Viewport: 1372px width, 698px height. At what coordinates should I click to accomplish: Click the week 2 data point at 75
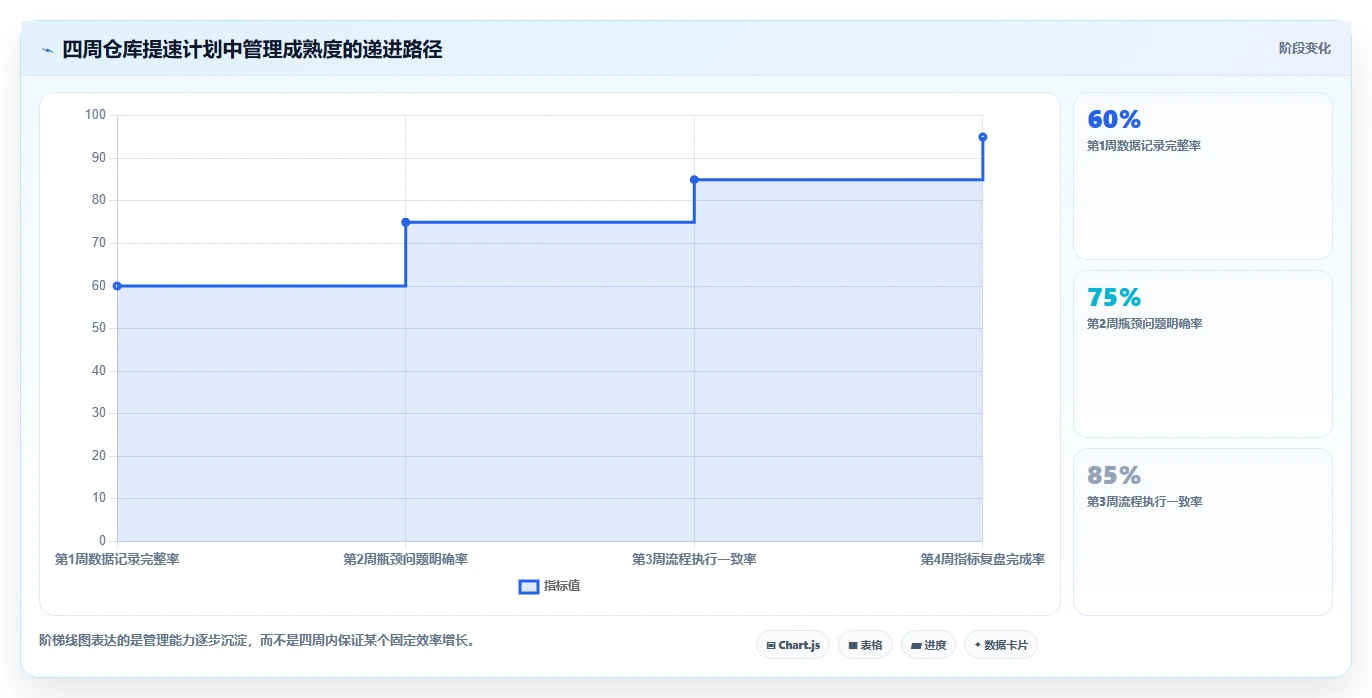405,222
